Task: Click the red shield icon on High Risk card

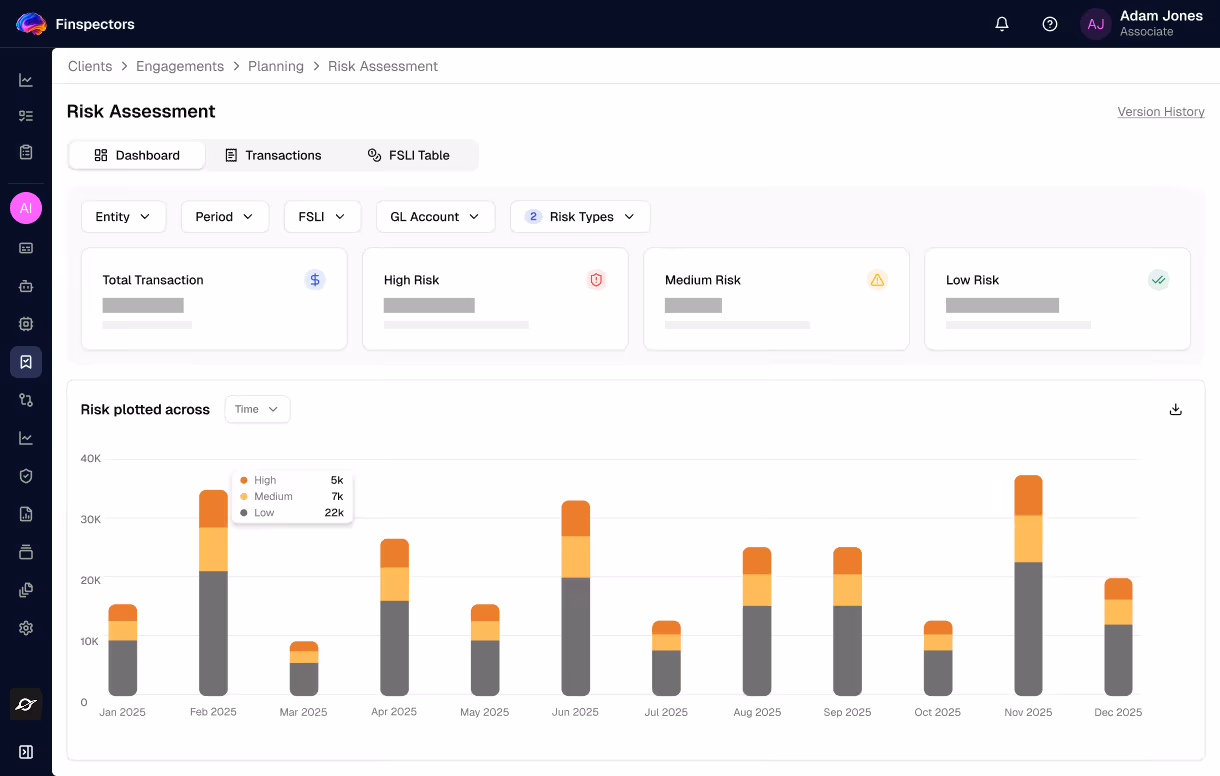Action: pyautogui.click(x=596, y=280)
